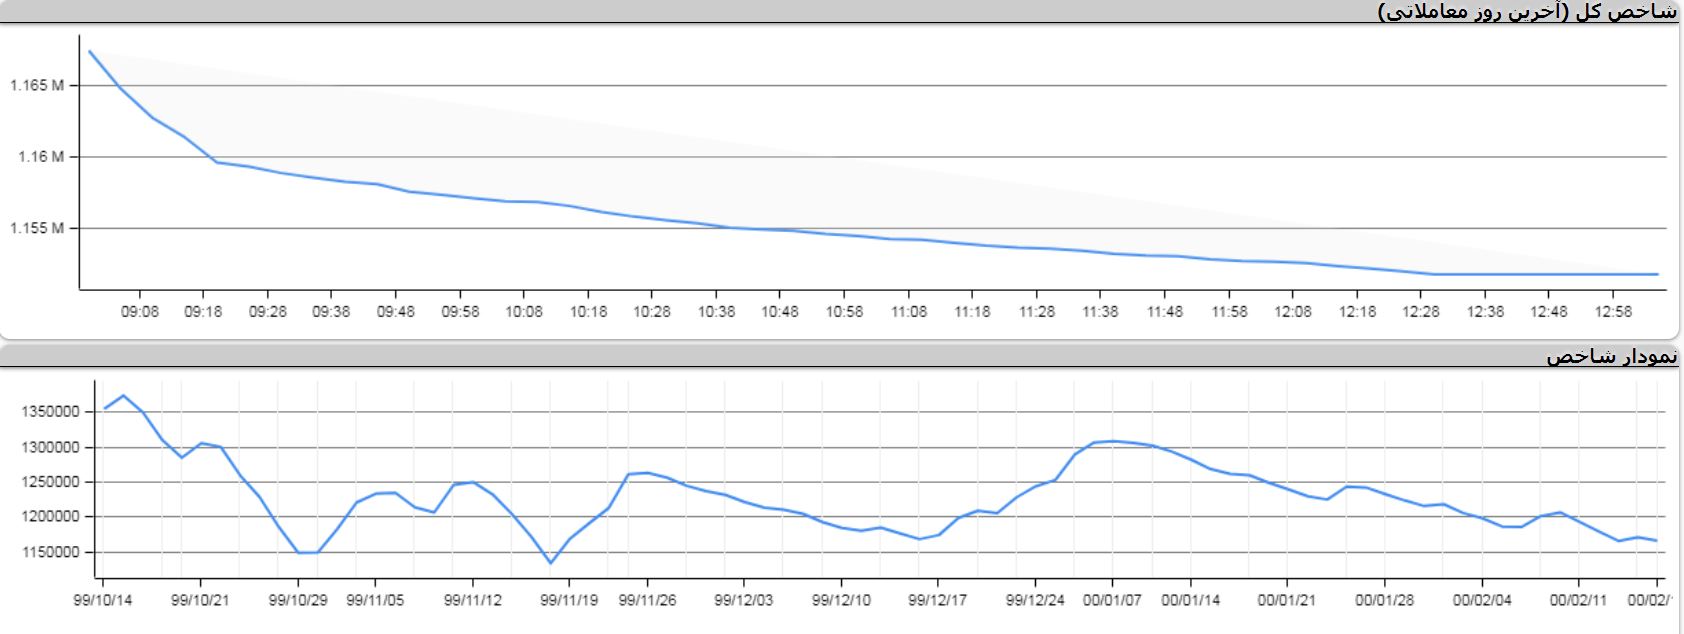Click the lowest trough on the index history line
The width and height of the screenshot is (1684, 634).
point(550,563)
